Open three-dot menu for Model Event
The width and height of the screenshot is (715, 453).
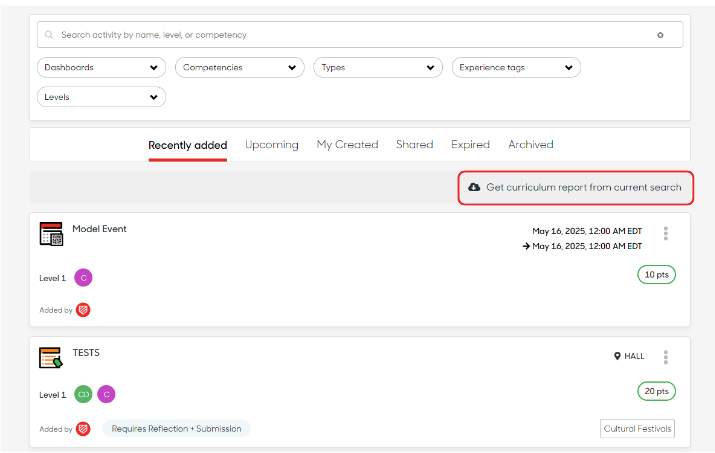point(666,233)
